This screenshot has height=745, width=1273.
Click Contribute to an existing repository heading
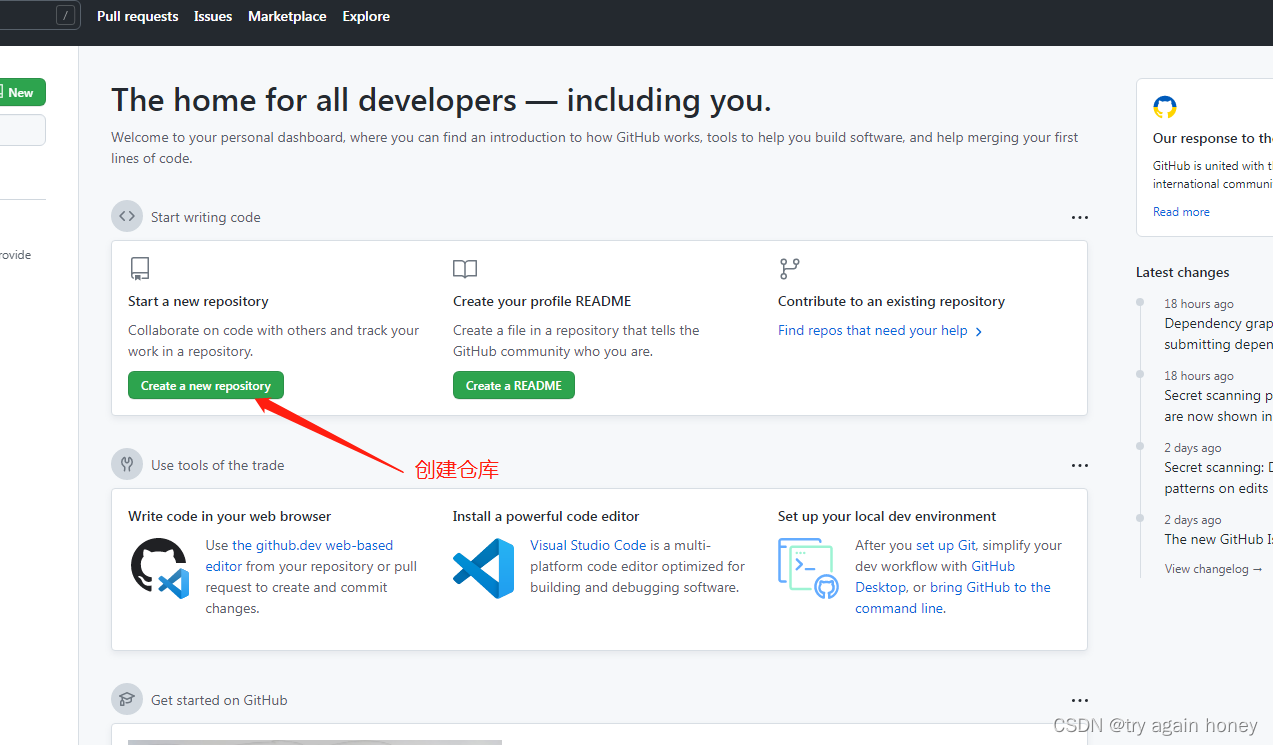891,301
